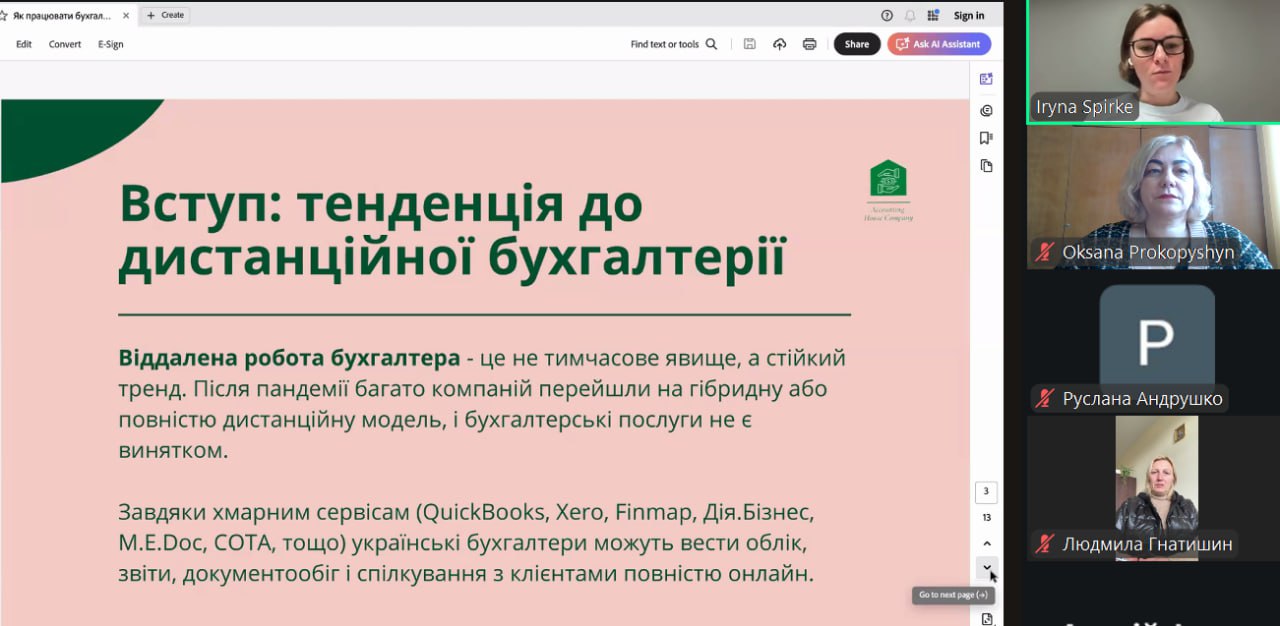Click the print icon in the toolbar
1280x626 pixels.
point(809,44)
